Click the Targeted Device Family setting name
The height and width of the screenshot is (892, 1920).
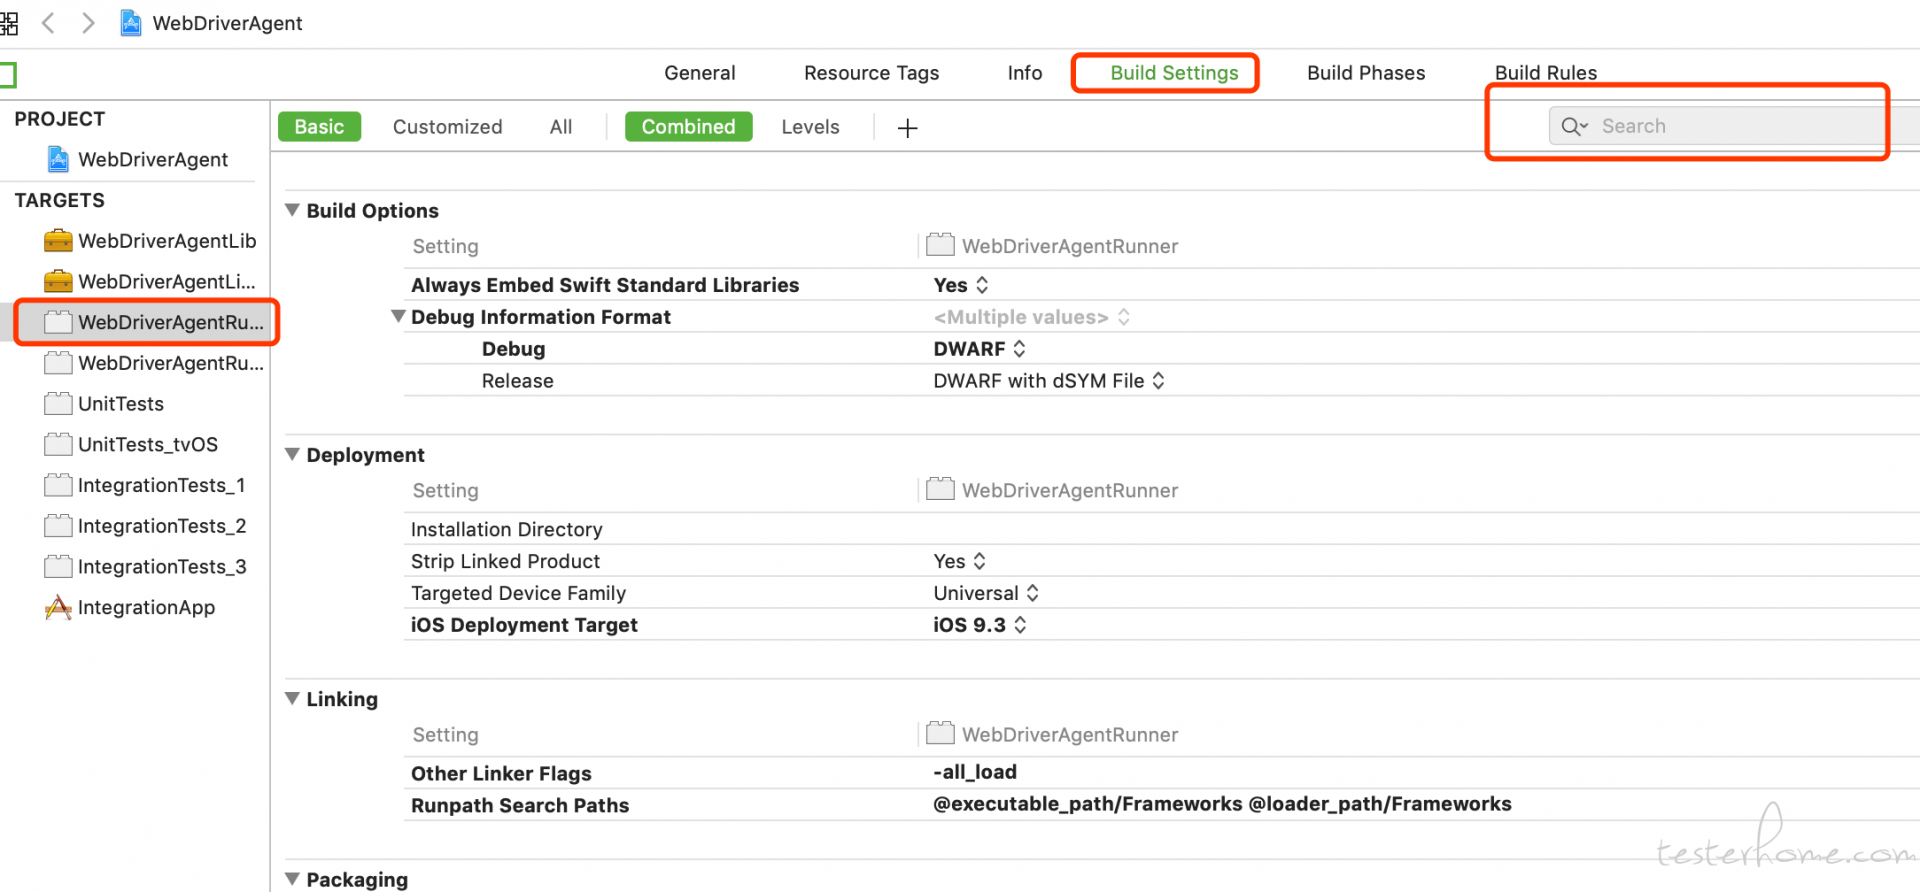(x=518, y=593)
